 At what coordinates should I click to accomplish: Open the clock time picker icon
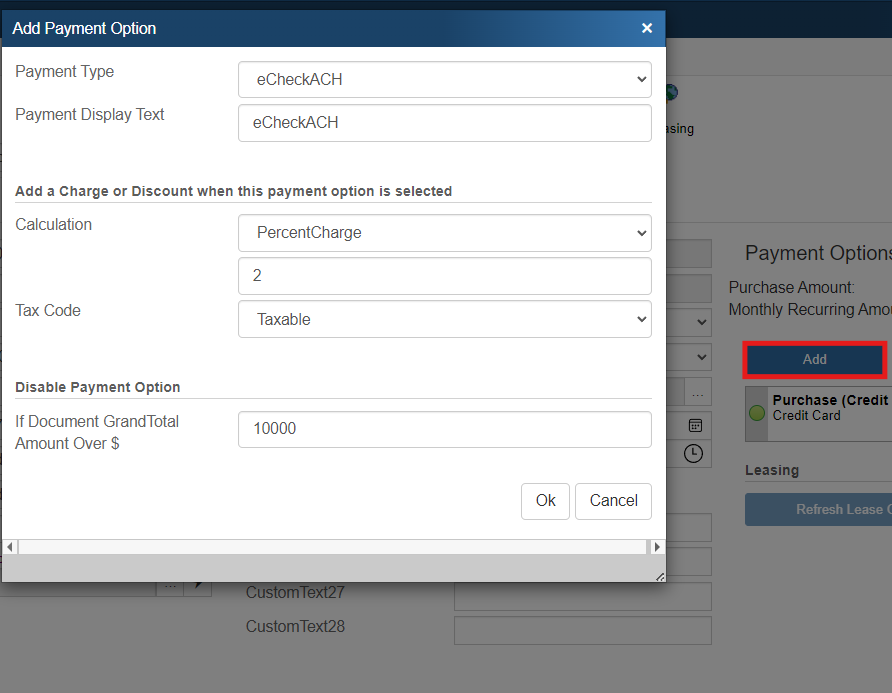click(x=693, y=453)
